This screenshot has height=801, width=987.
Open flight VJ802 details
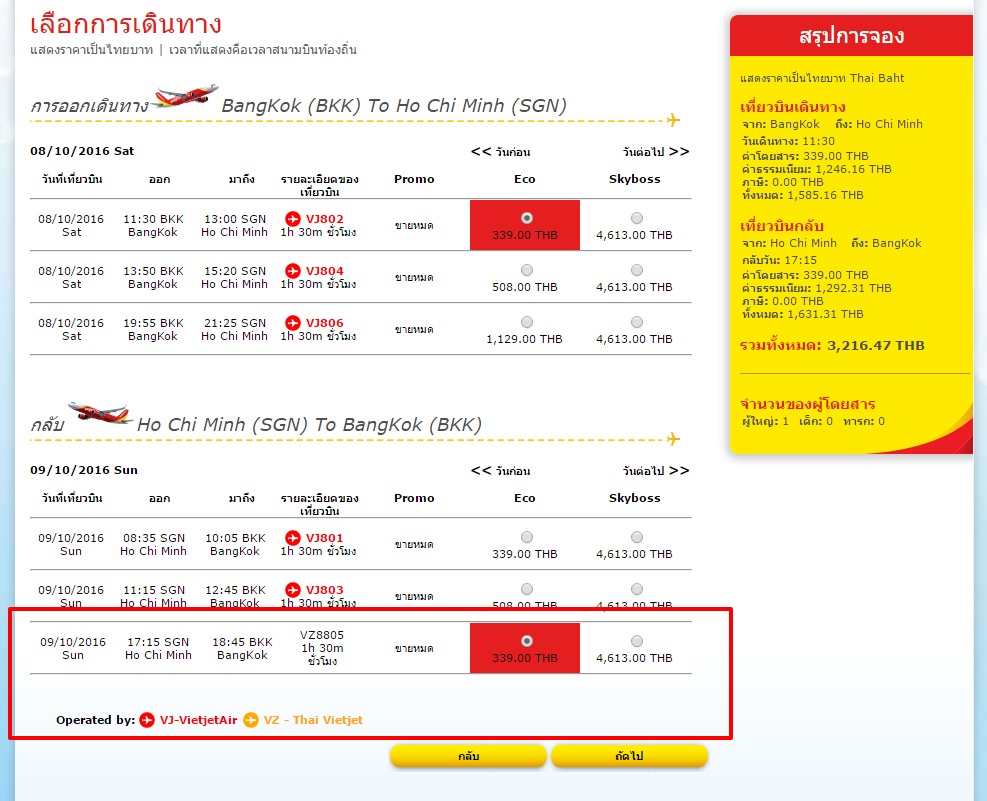point(325,218)
